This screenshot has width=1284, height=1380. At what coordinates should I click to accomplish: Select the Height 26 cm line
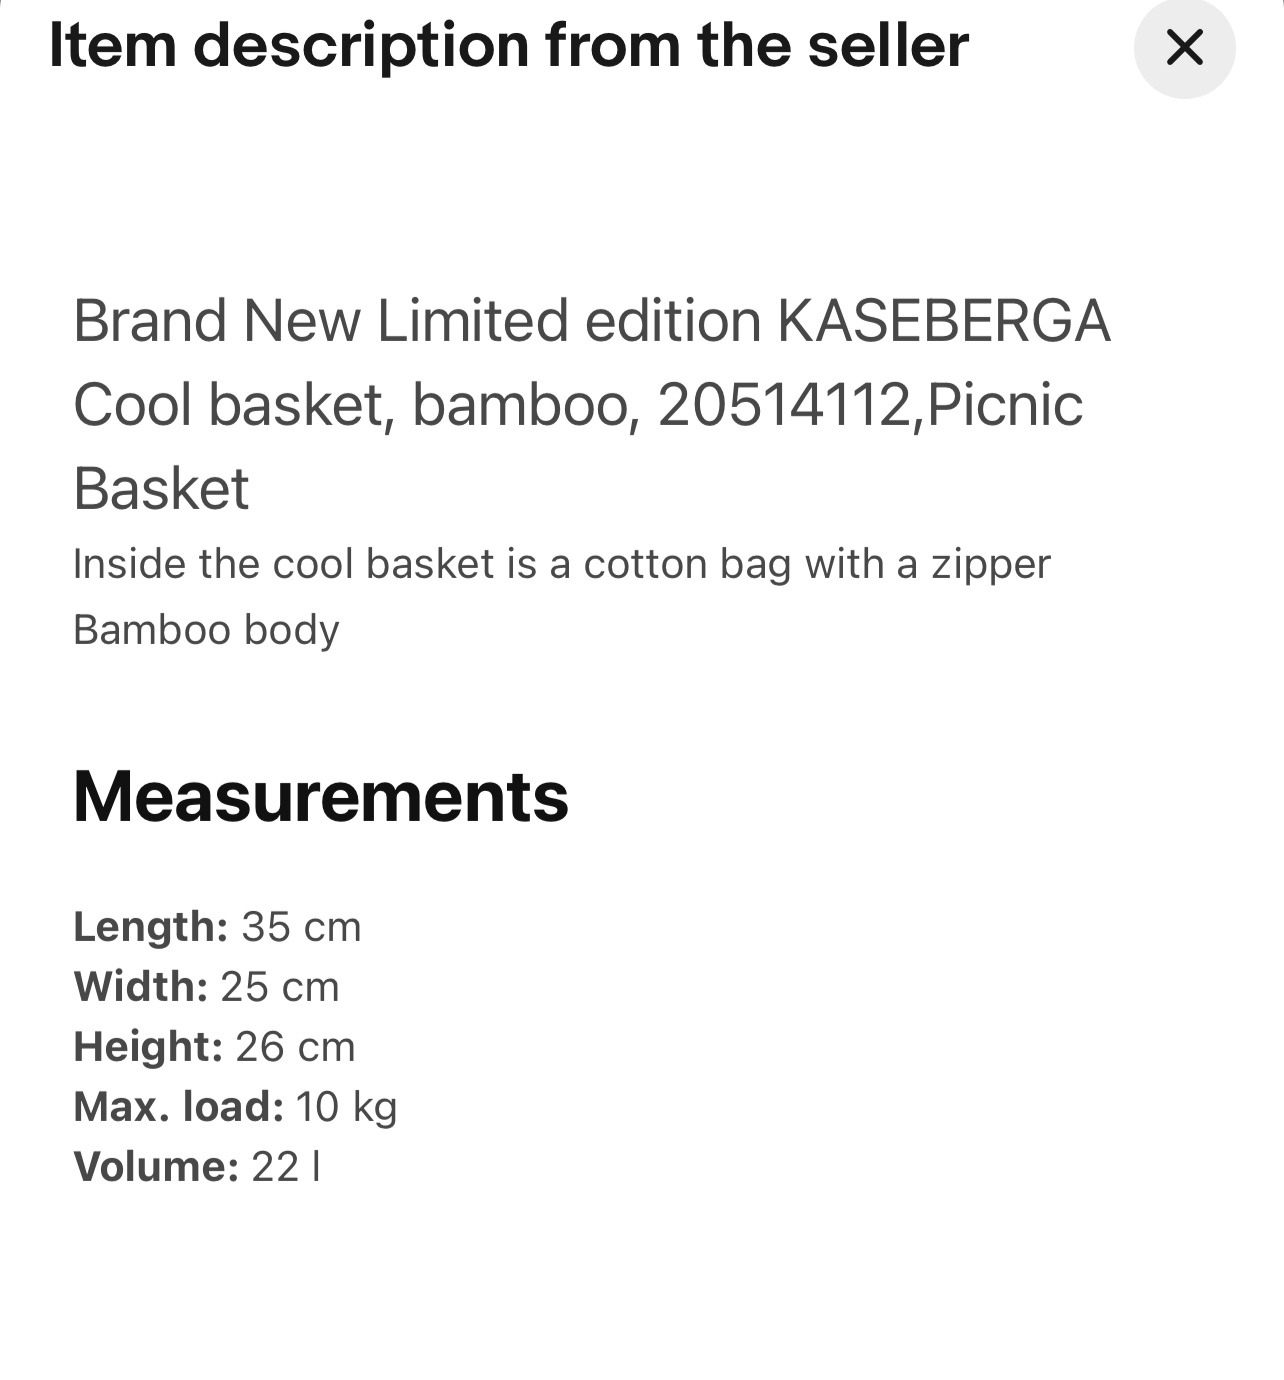(x=214, y=1047)
